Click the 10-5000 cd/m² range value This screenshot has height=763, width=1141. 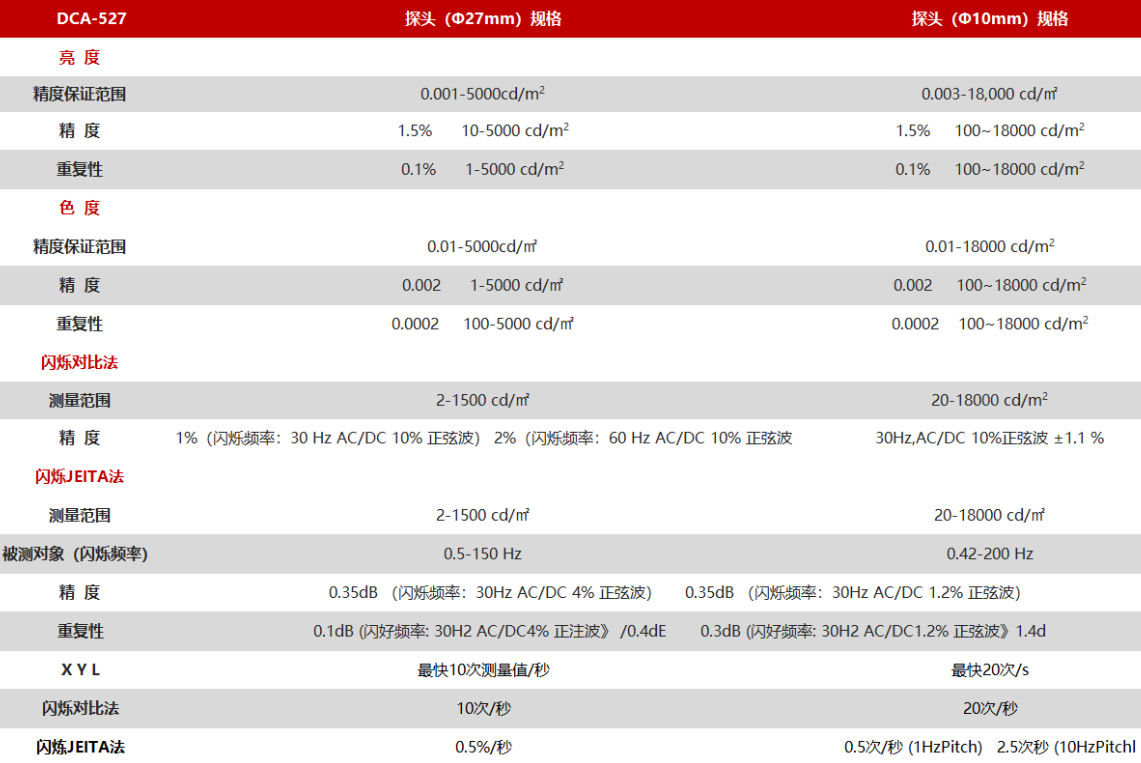[515, 131]
